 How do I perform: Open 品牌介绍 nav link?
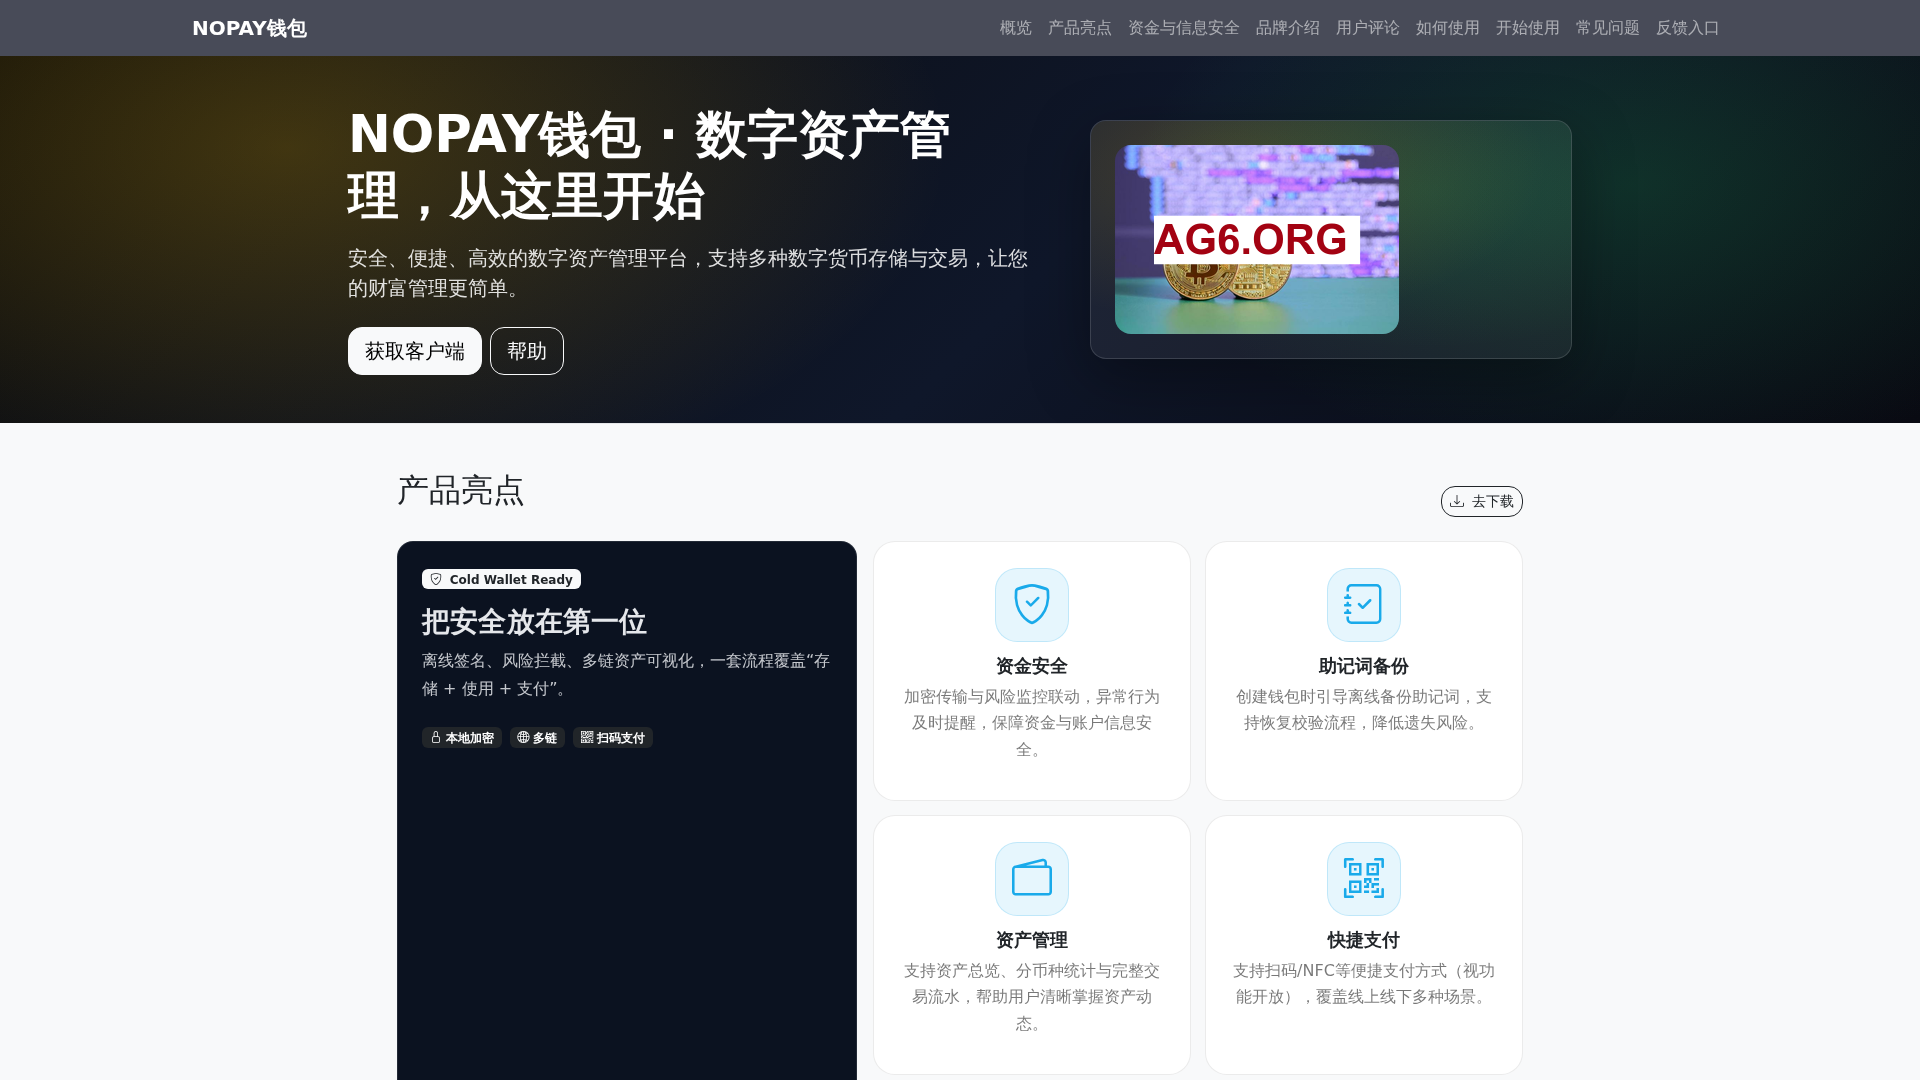tap(1287, 28)
